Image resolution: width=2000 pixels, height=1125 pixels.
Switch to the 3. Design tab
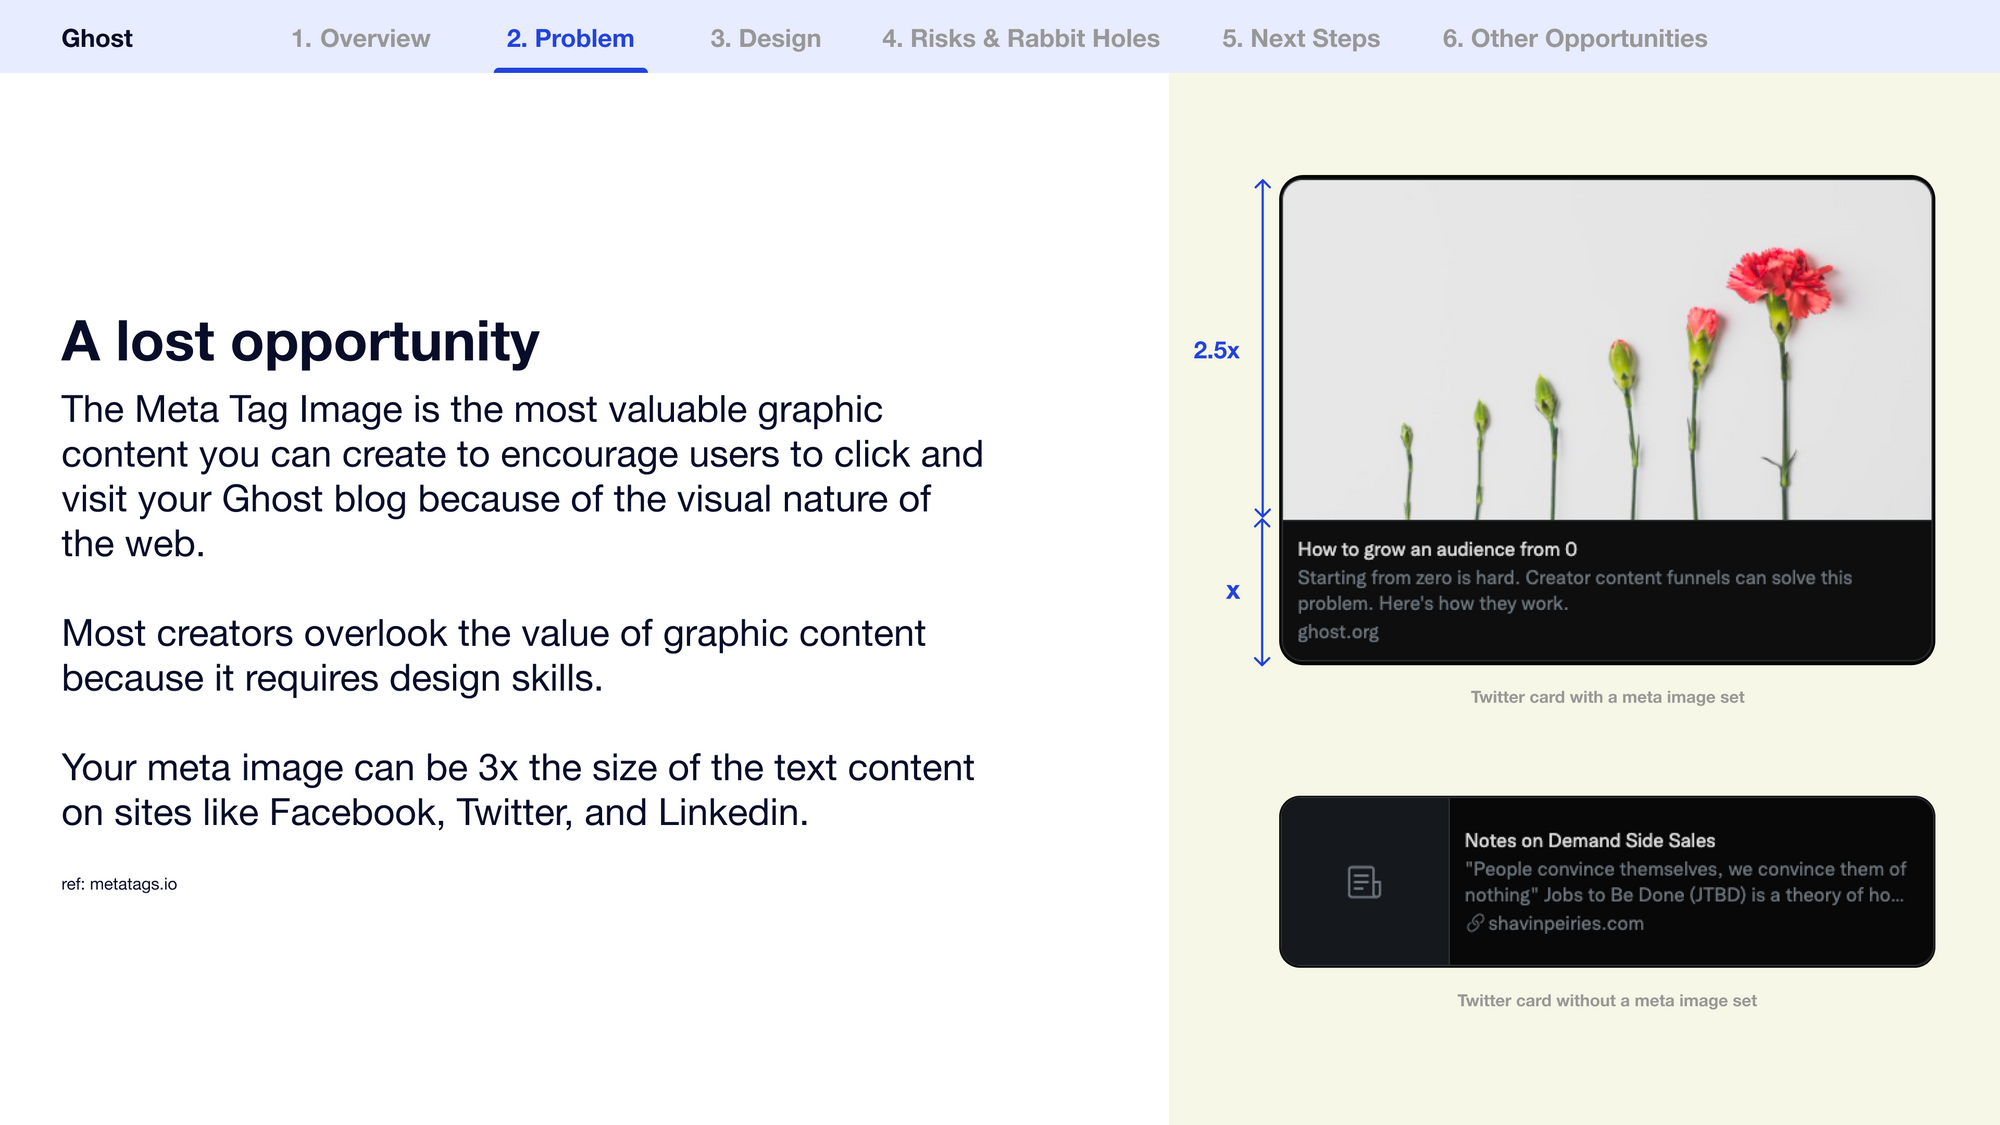pos(766,38)
